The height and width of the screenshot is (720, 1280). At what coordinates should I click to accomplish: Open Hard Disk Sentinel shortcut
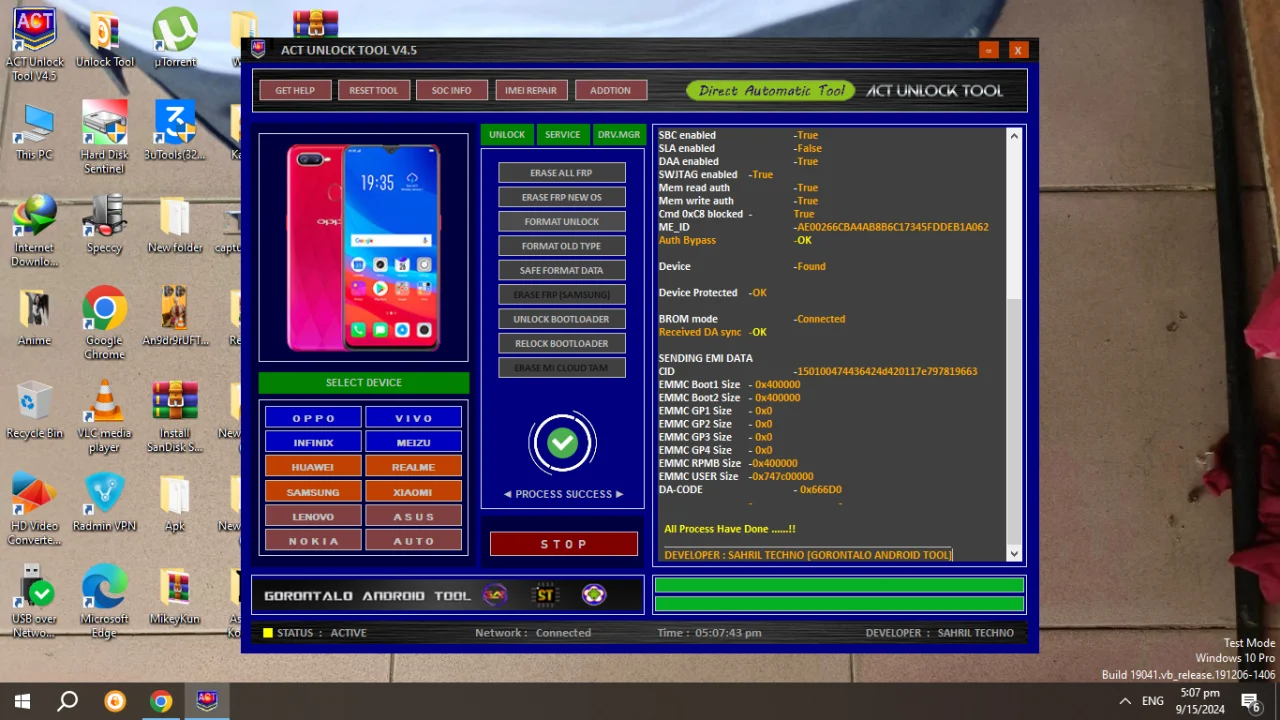(105, 138)
